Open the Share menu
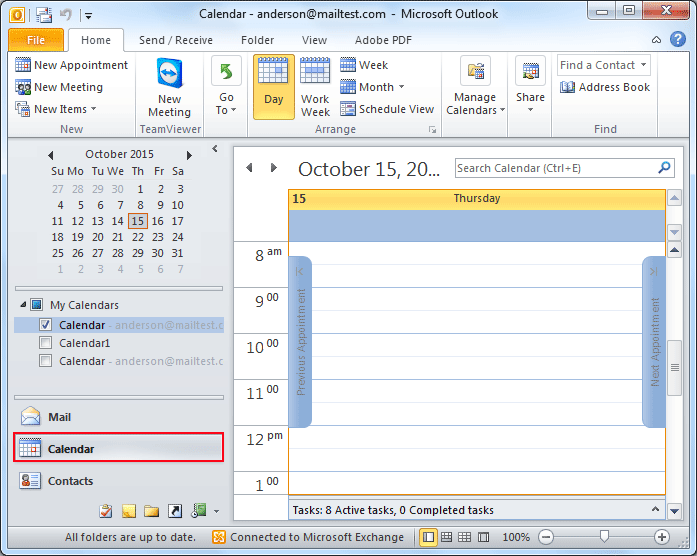Viewport: 697px width, 556px height. [x=530, y=85]
